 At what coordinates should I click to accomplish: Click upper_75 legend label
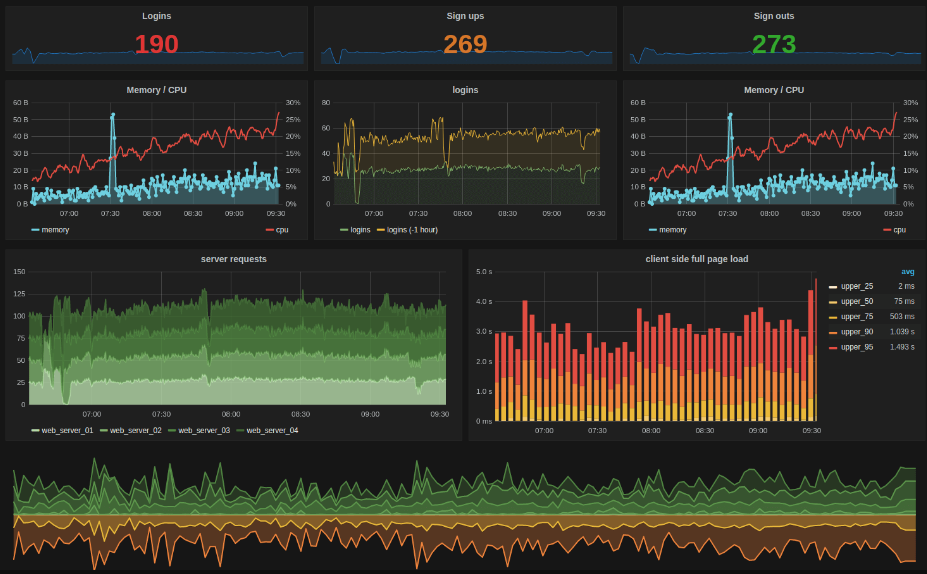857,317
